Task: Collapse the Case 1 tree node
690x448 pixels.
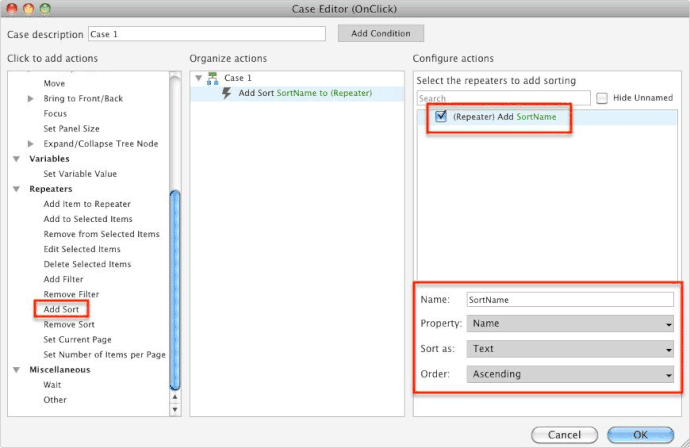Action: (198, 78)
